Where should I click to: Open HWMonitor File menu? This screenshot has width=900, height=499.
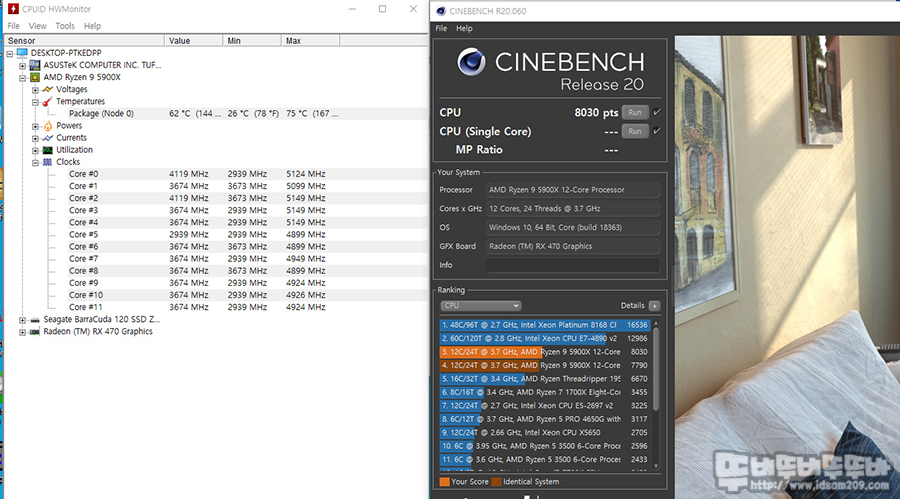click(13, 26)
